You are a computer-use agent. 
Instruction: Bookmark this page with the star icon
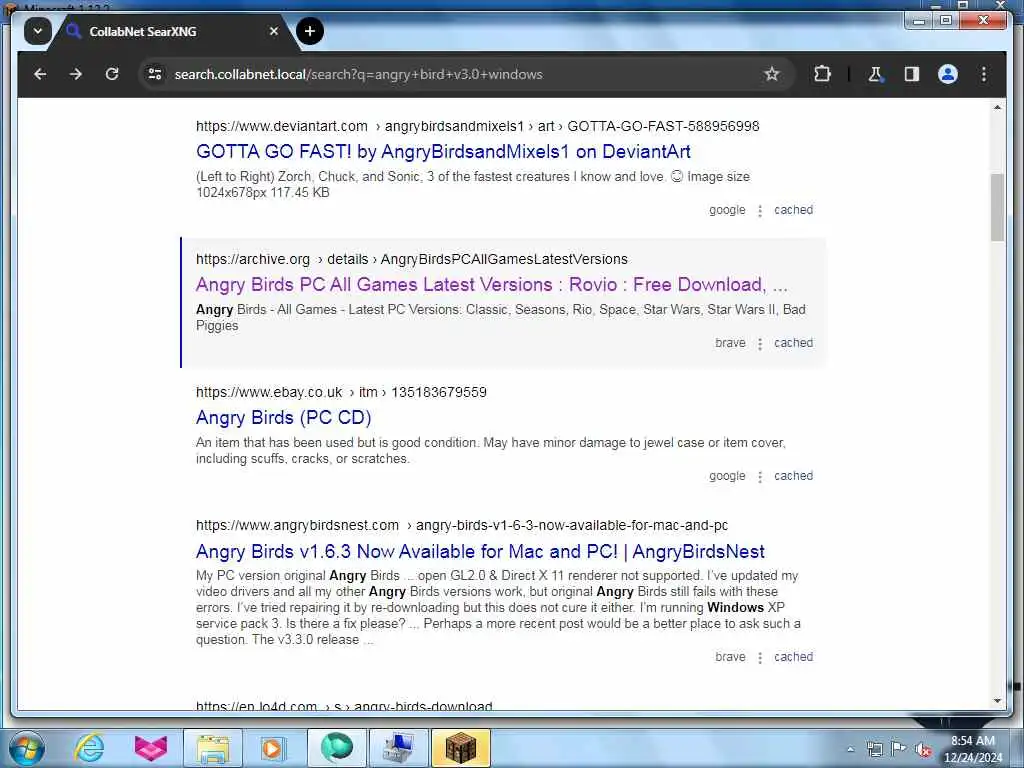(771, 74)
